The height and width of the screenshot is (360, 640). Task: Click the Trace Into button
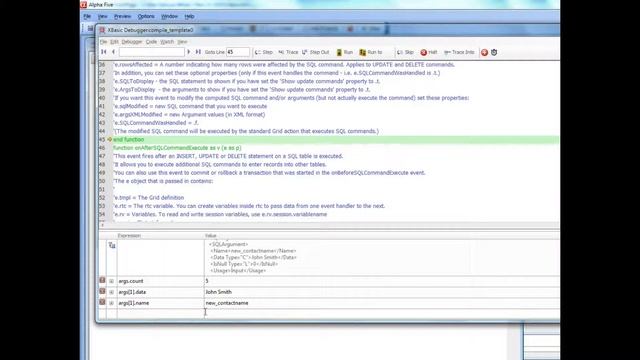point(459,52)
